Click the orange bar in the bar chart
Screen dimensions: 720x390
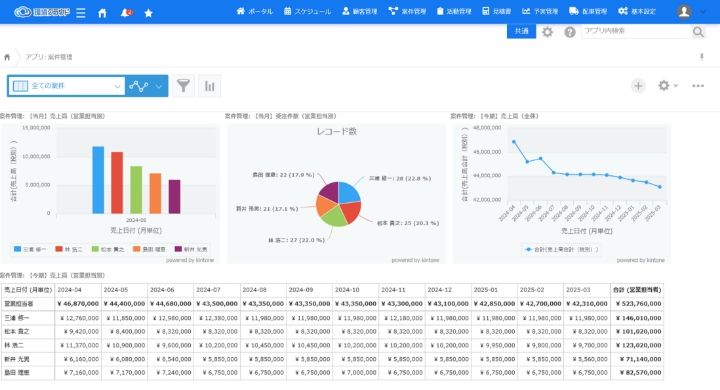155,193
